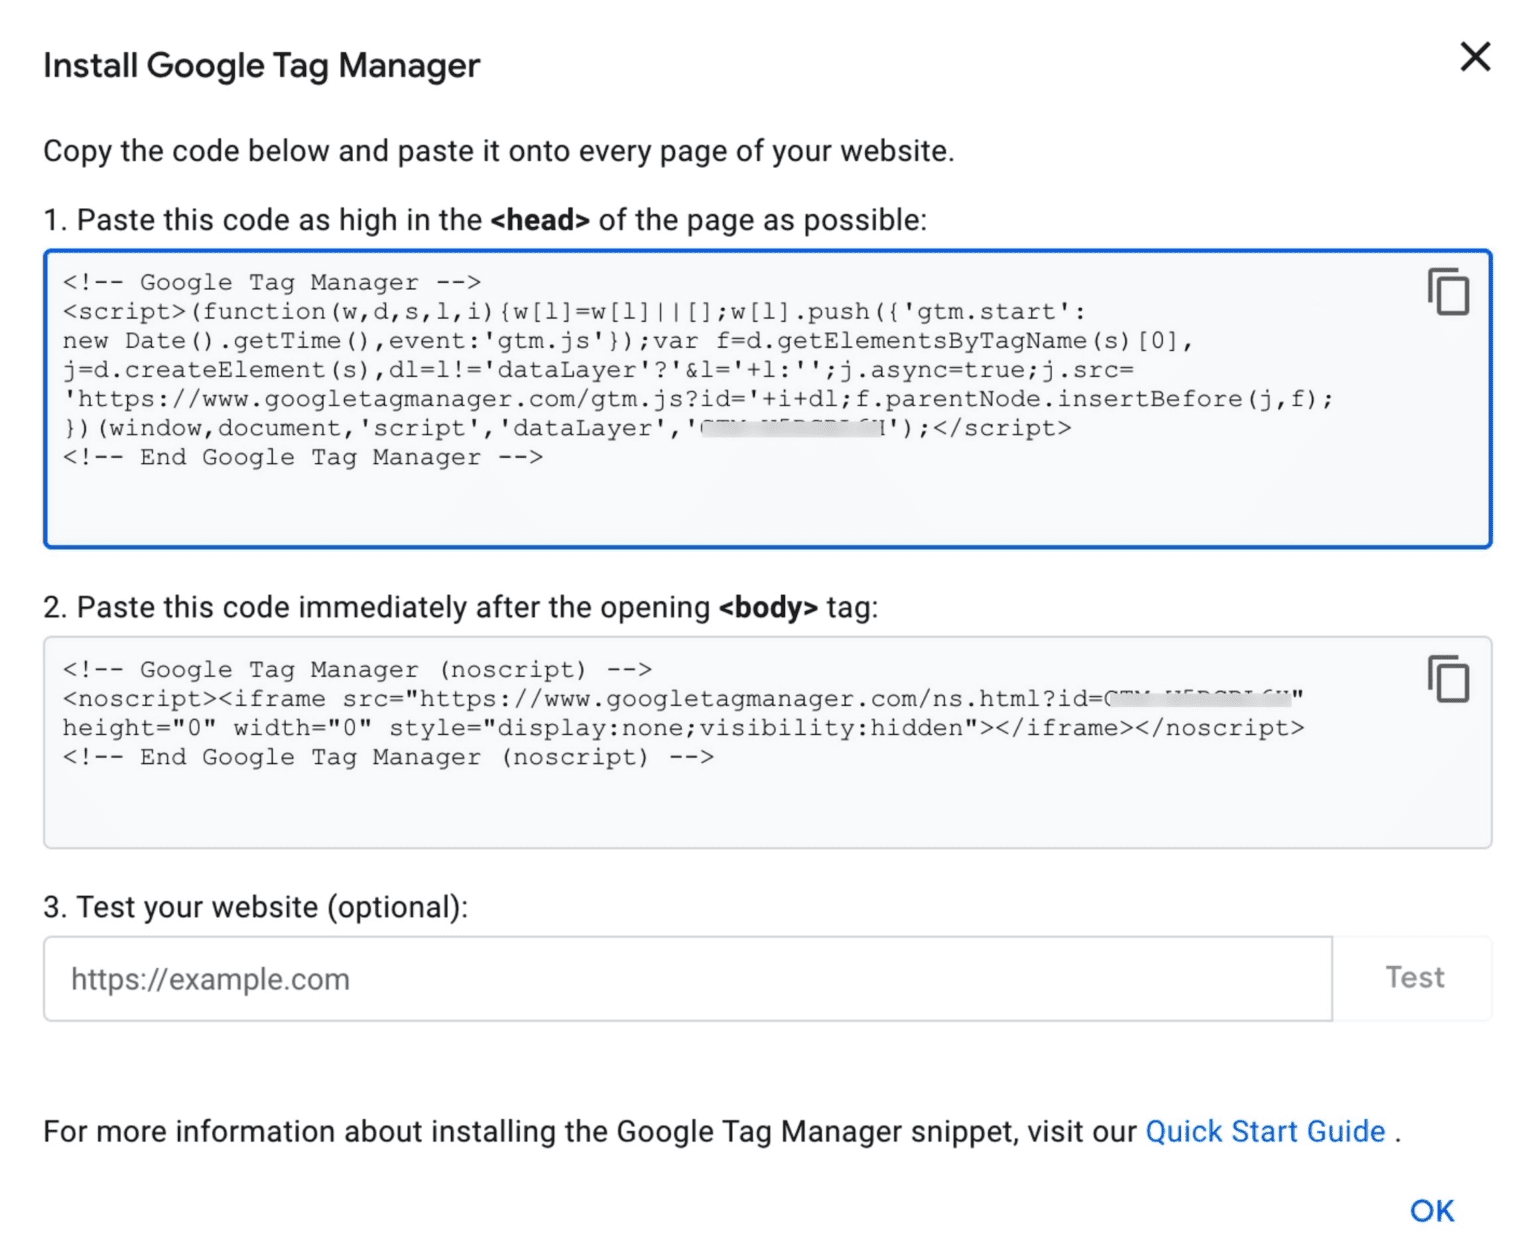Close the Install Google Tag Manager dialog

click(1475, 57)
